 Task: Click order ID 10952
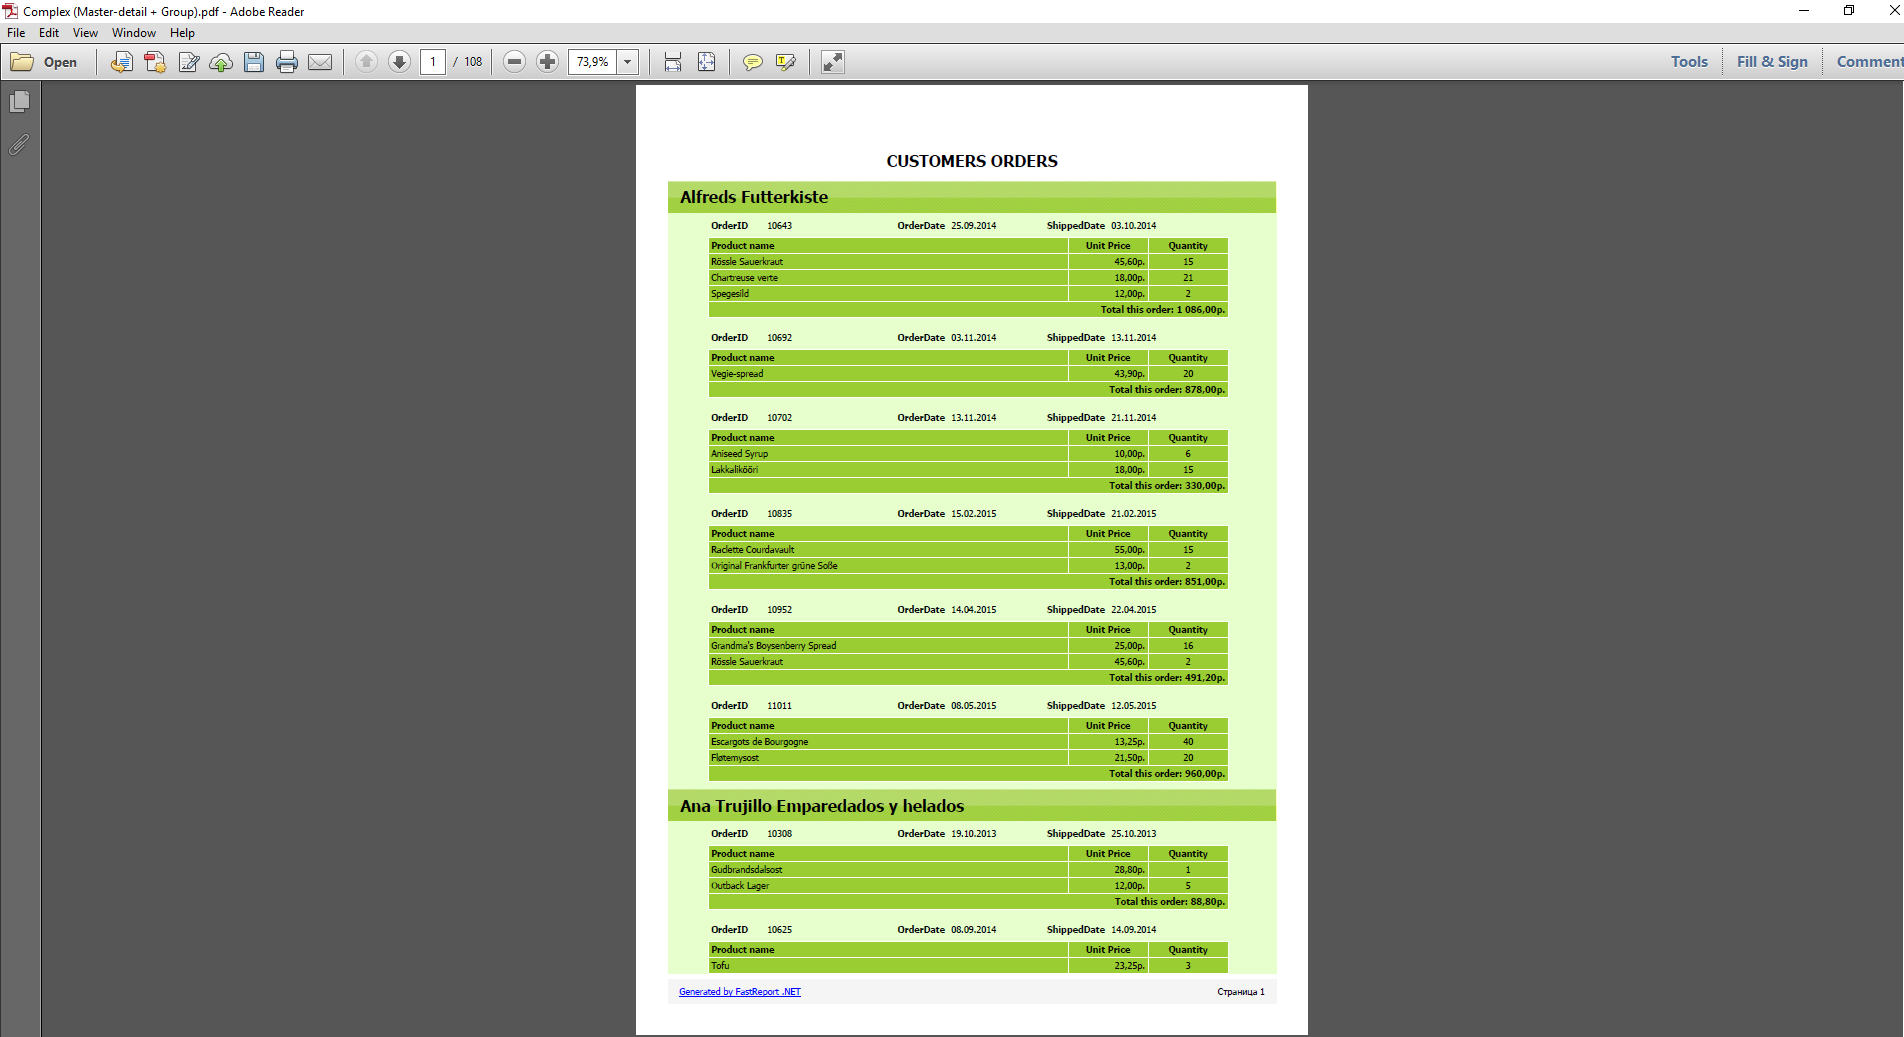click(x=779, y=610)
